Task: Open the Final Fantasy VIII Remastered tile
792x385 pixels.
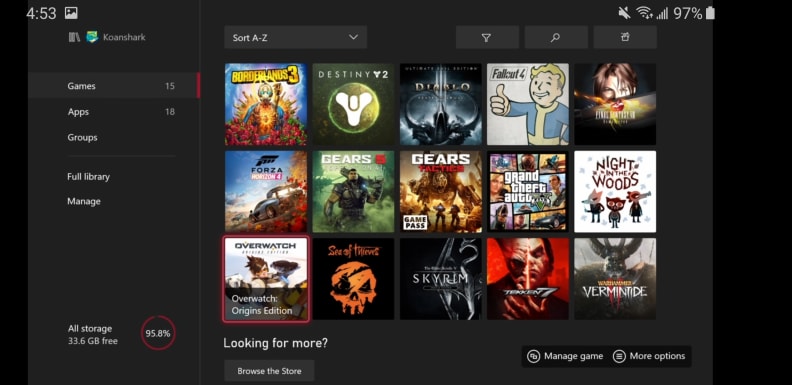Action: pos(615,104)
